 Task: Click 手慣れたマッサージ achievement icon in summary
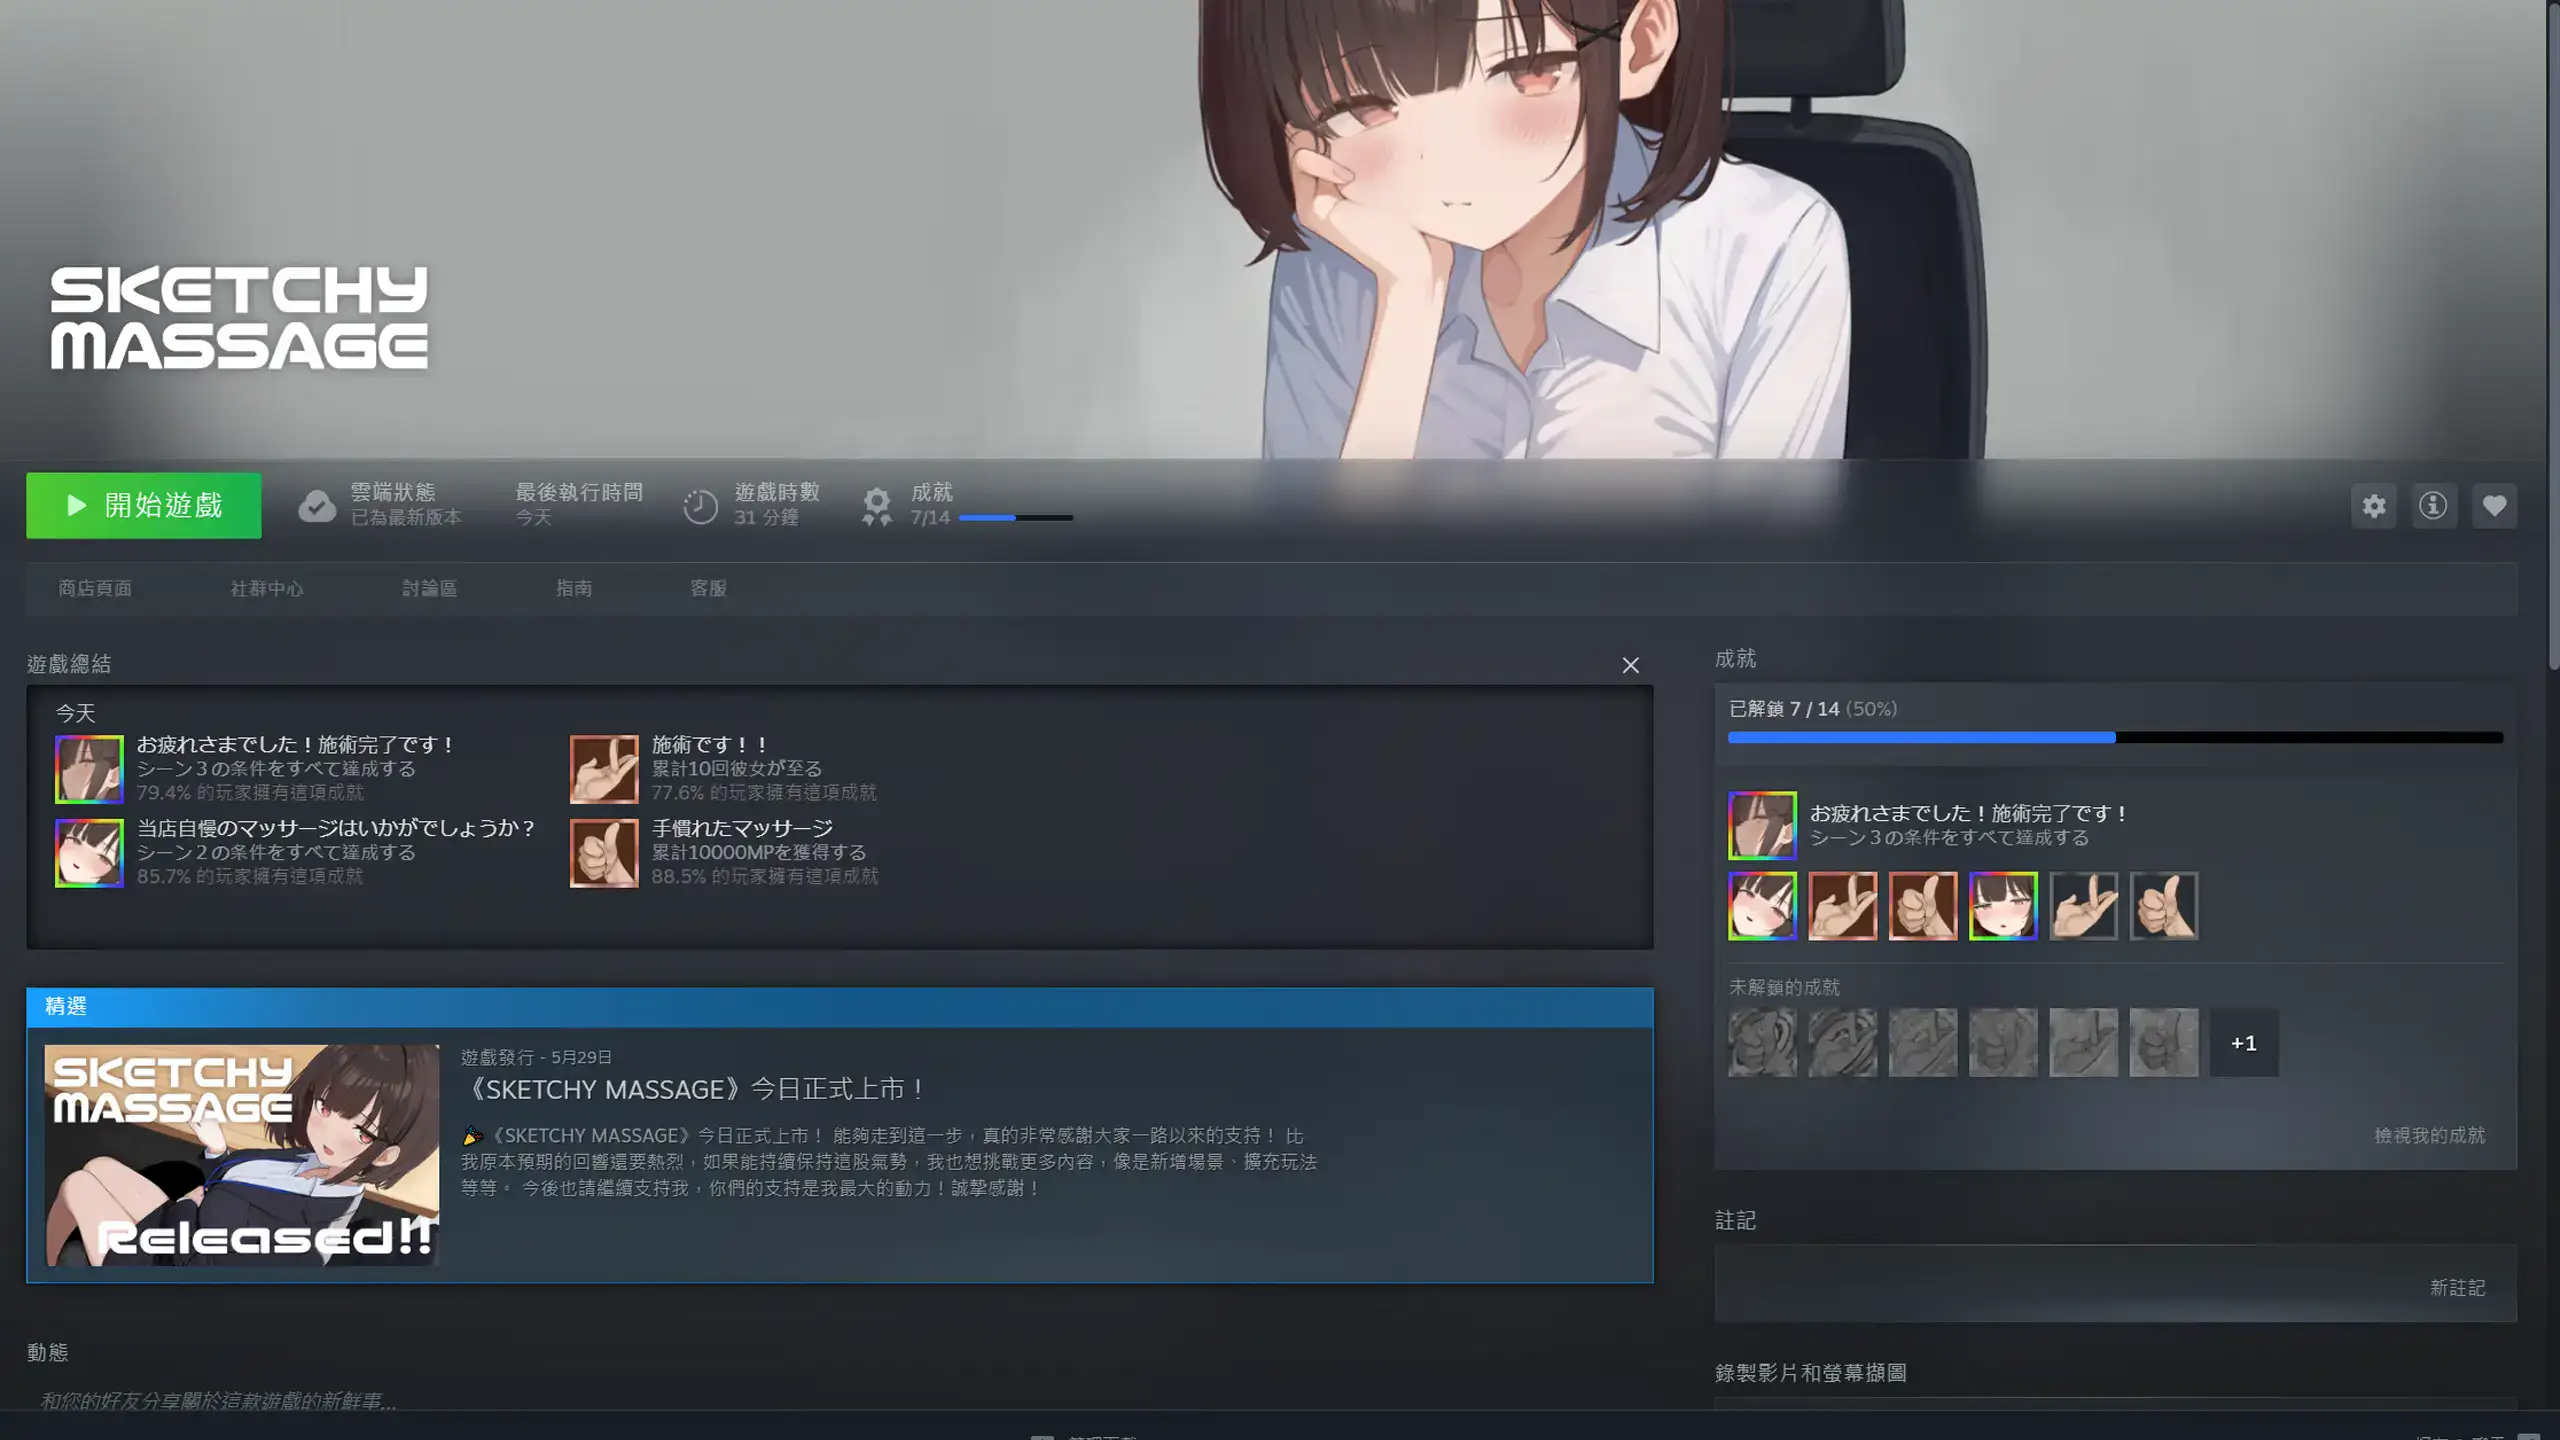[604, 853]
